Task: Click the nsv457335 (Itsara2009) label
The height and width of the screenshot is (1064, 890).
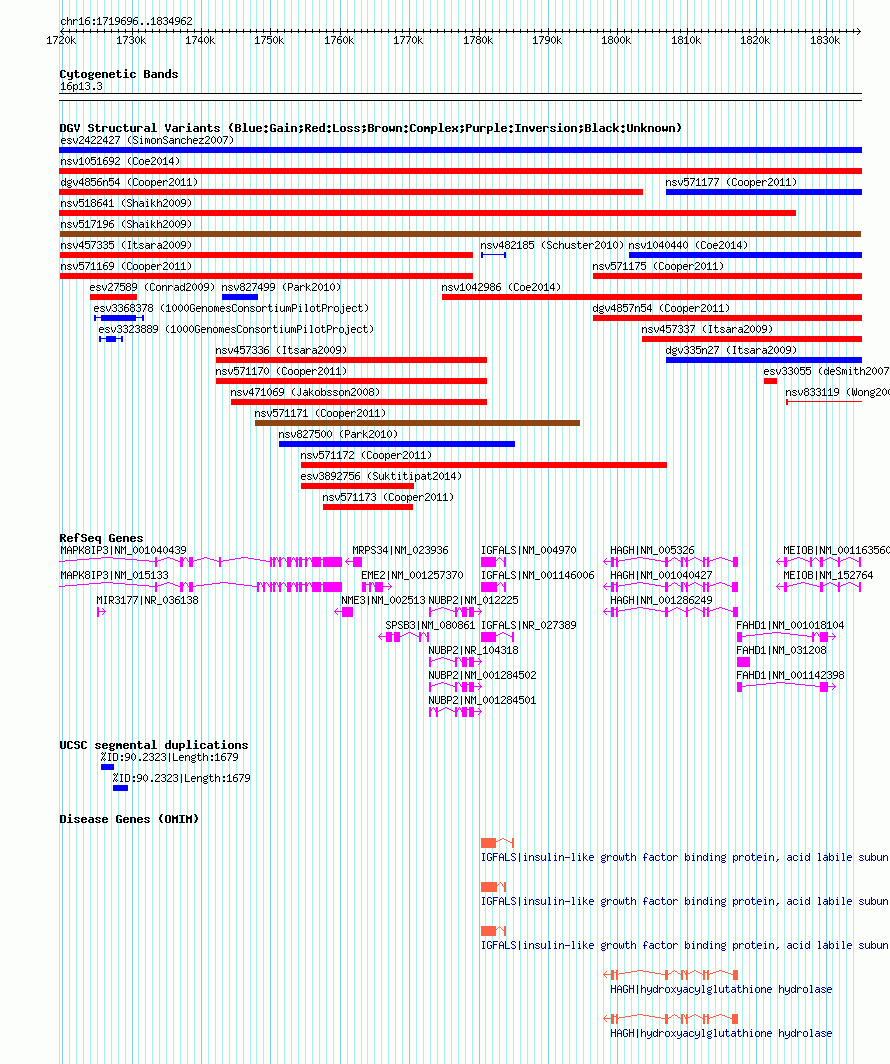Action: [126, 246]
